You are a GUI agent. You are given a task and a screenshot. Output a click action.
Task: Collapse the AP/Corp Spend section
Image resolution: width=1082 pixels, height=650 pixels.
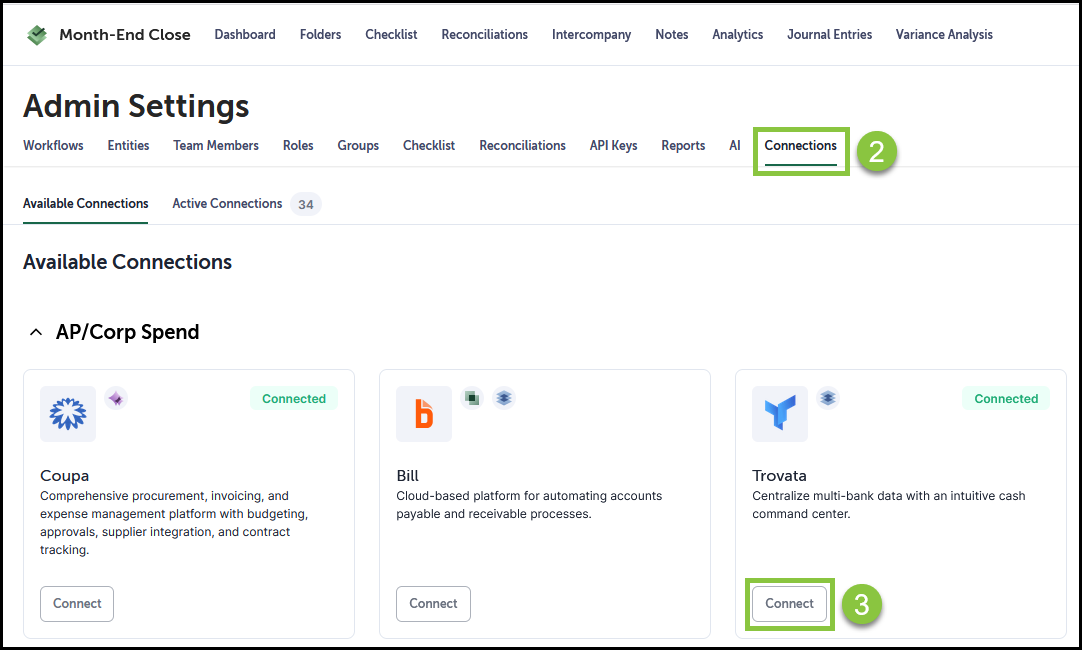pyautogui.click(x=36, y=333)
